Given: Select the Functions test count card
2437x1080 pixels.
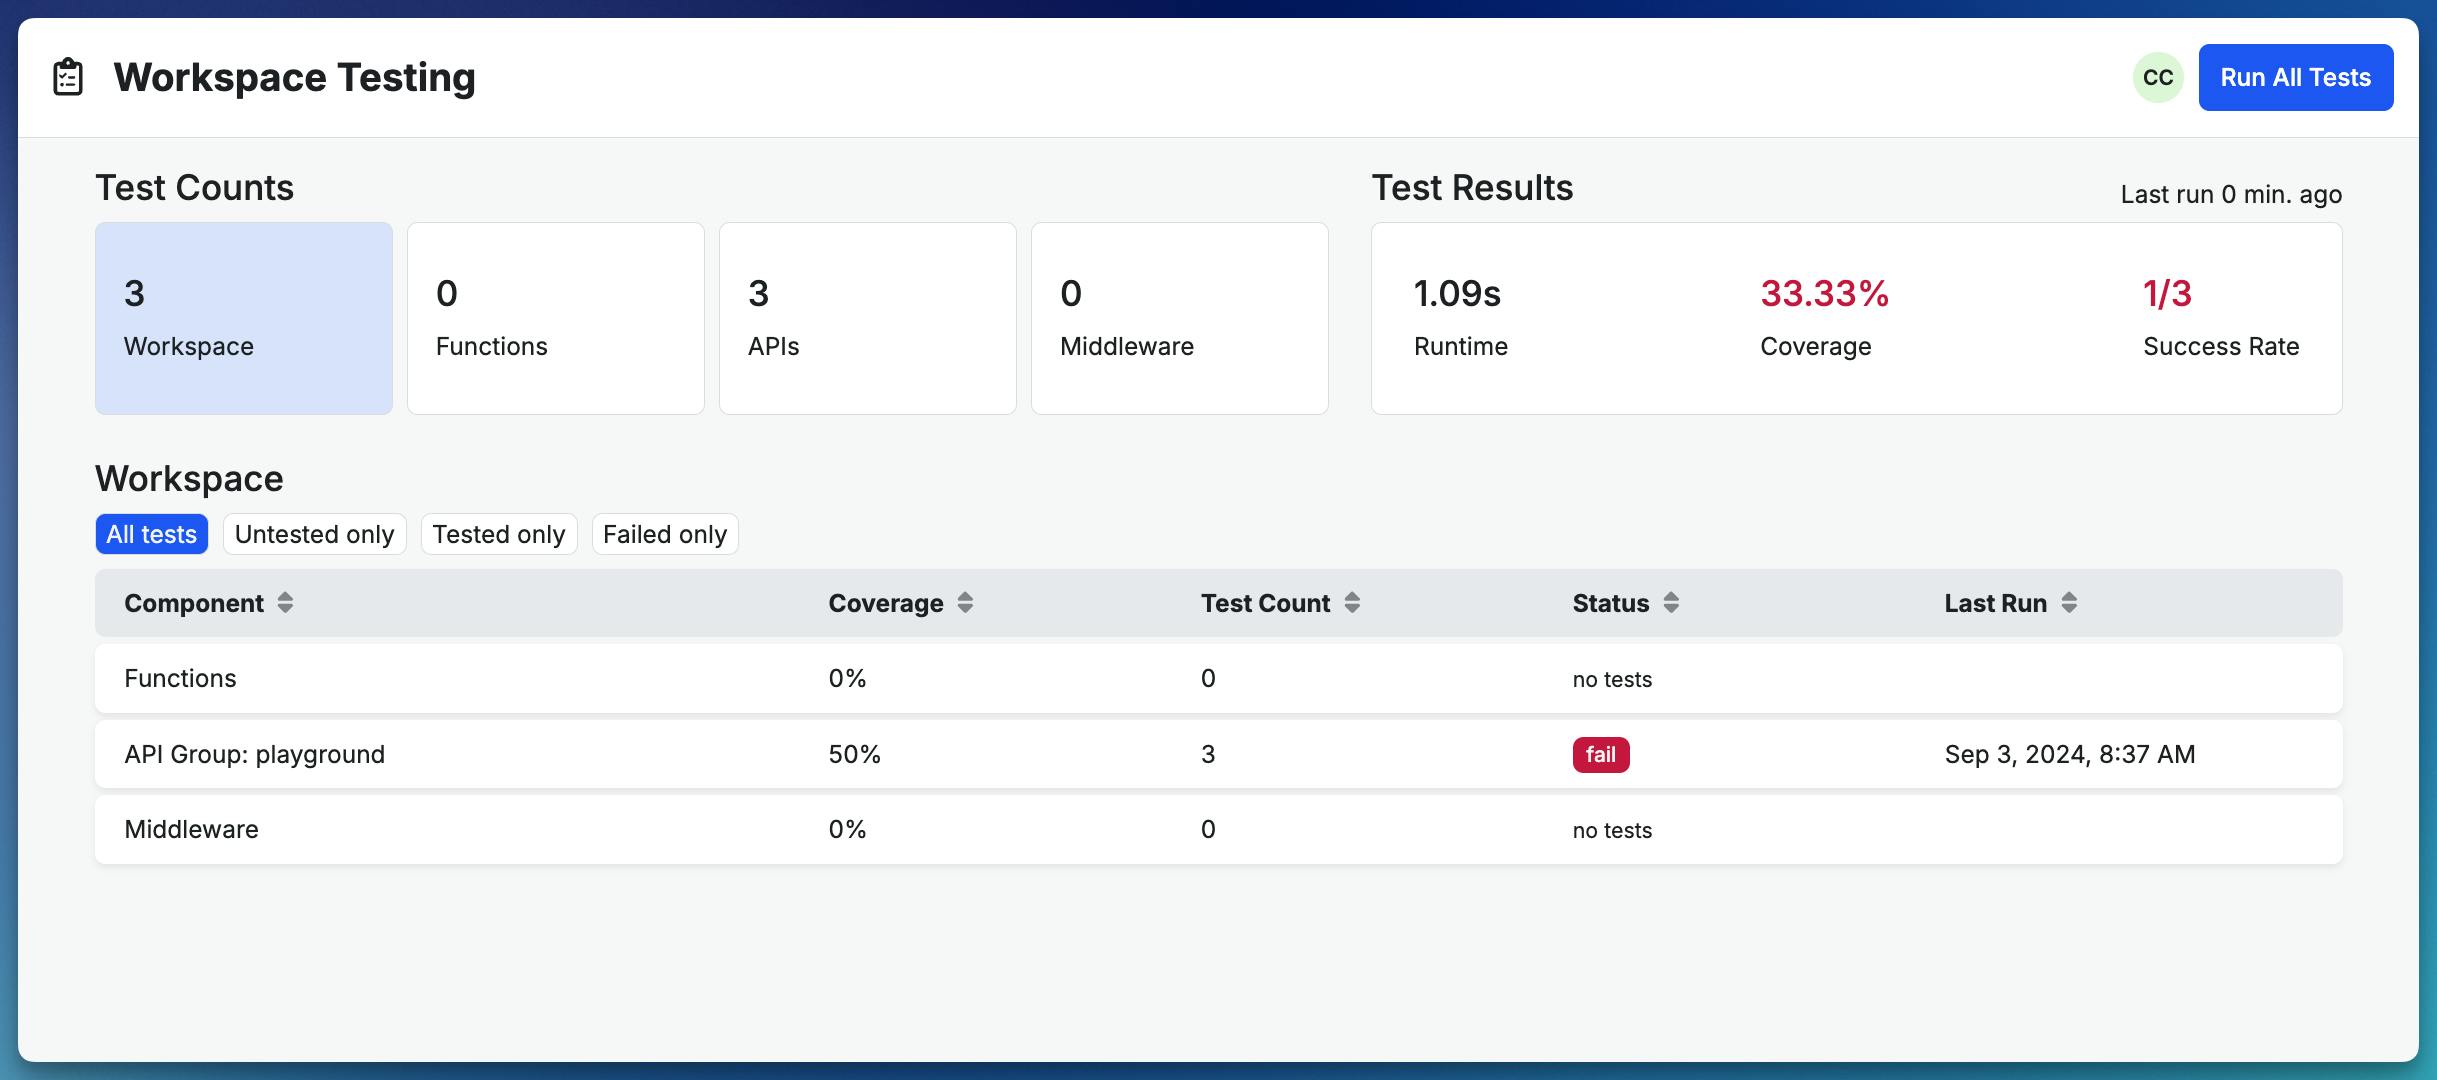Looking at the screenshot, I should (556, 318).
